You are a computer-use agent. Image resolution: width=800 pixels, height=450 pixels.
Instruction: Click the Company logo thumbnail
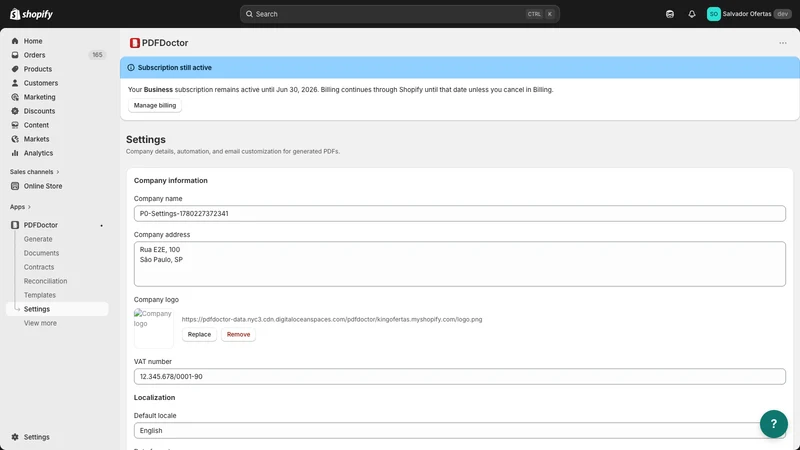(154, 328)
